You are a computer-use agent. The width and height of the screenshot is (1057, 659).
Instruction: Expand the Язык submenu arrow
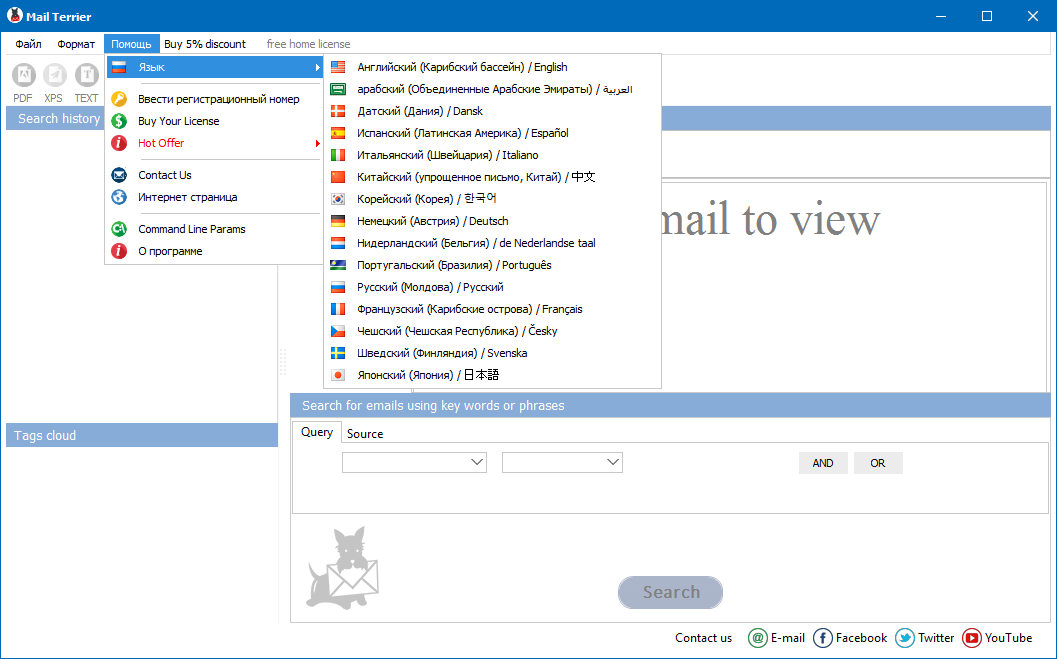(317, 67)
